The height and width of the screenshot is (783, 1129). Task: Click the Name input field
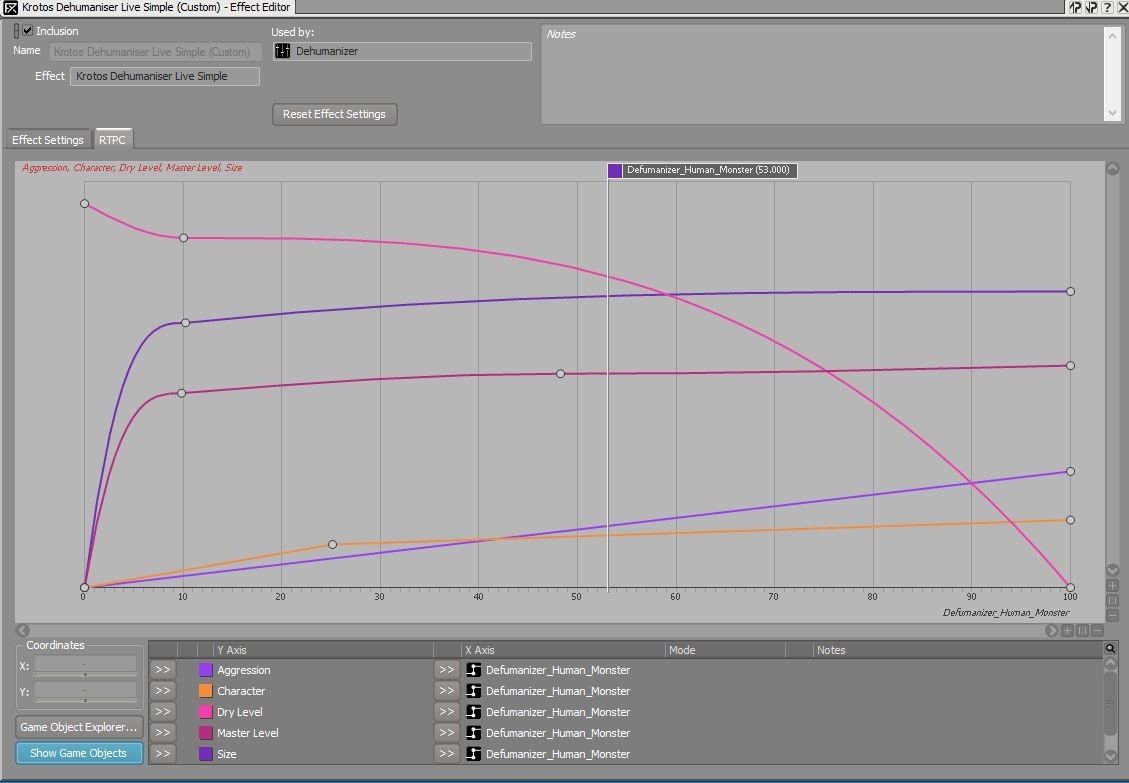tap(154, 52)
